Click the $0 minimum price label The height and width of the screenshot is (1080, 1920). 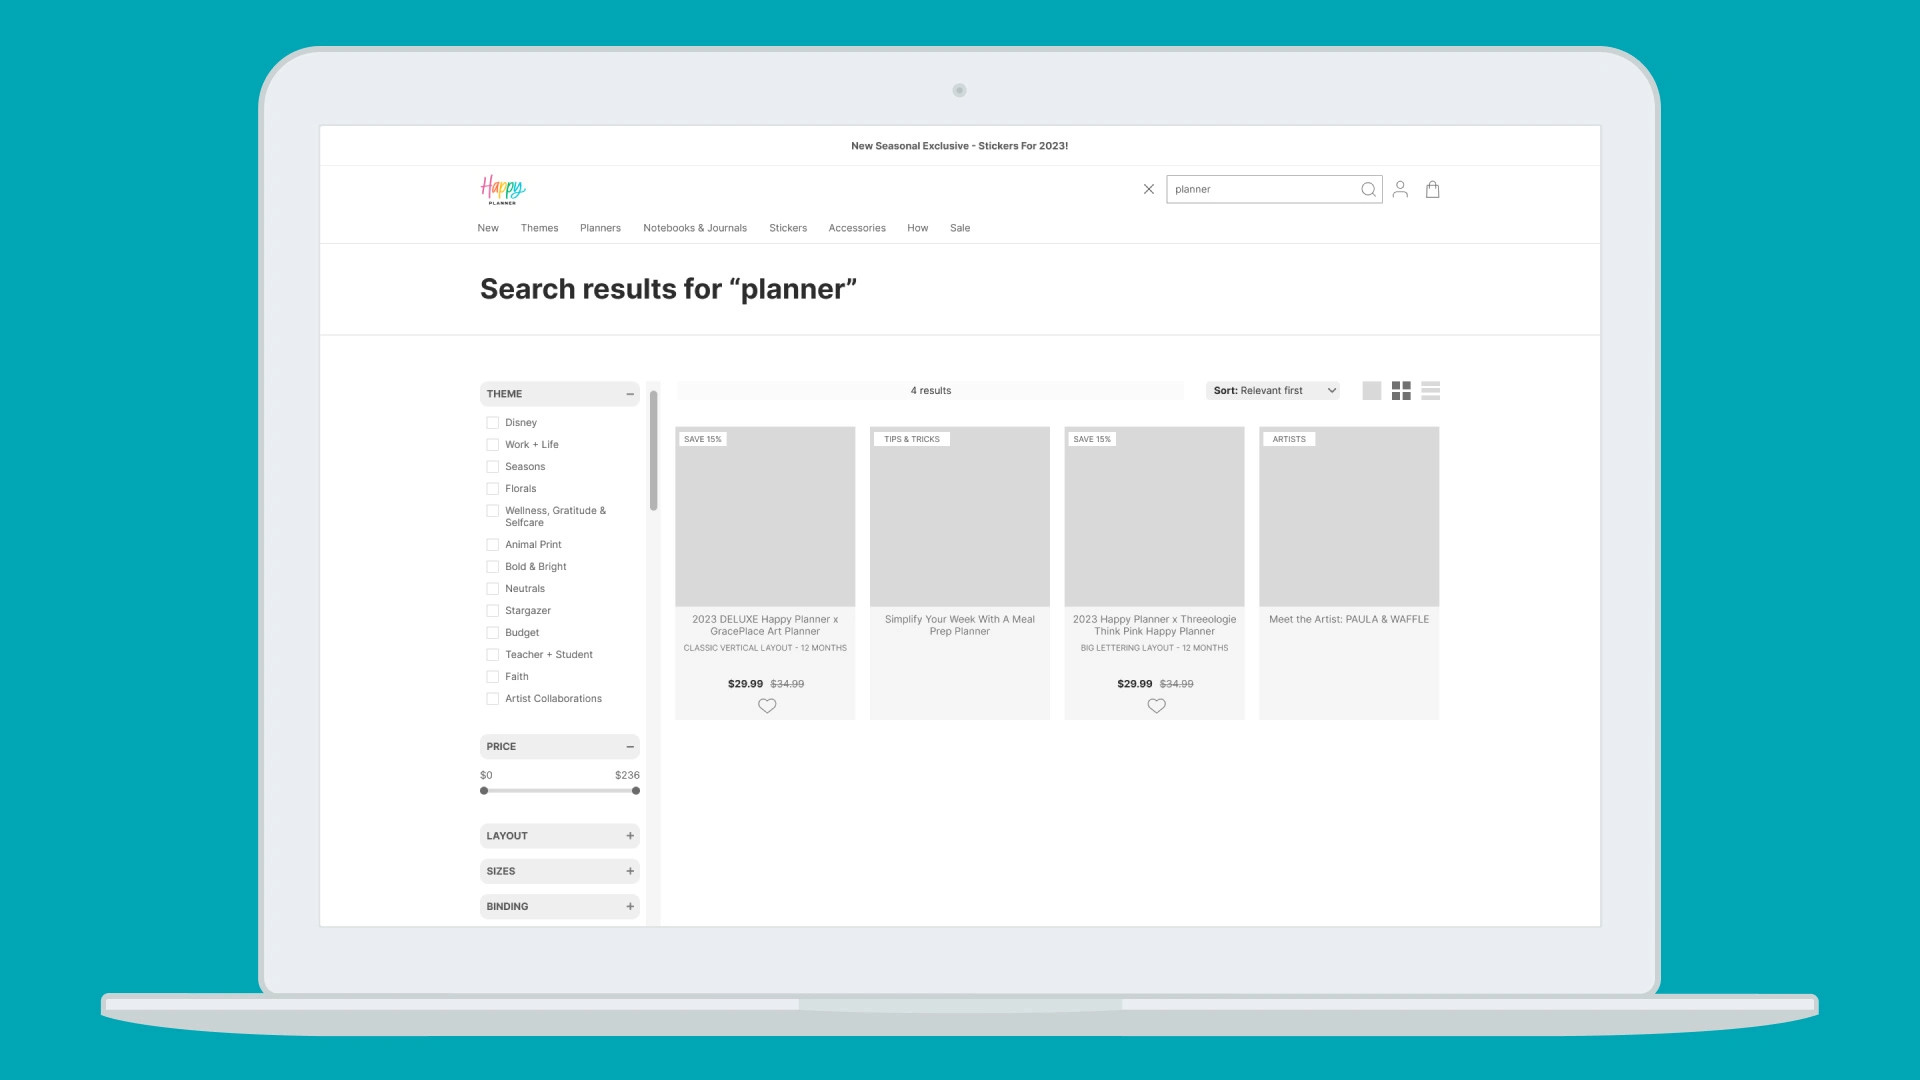486,775
